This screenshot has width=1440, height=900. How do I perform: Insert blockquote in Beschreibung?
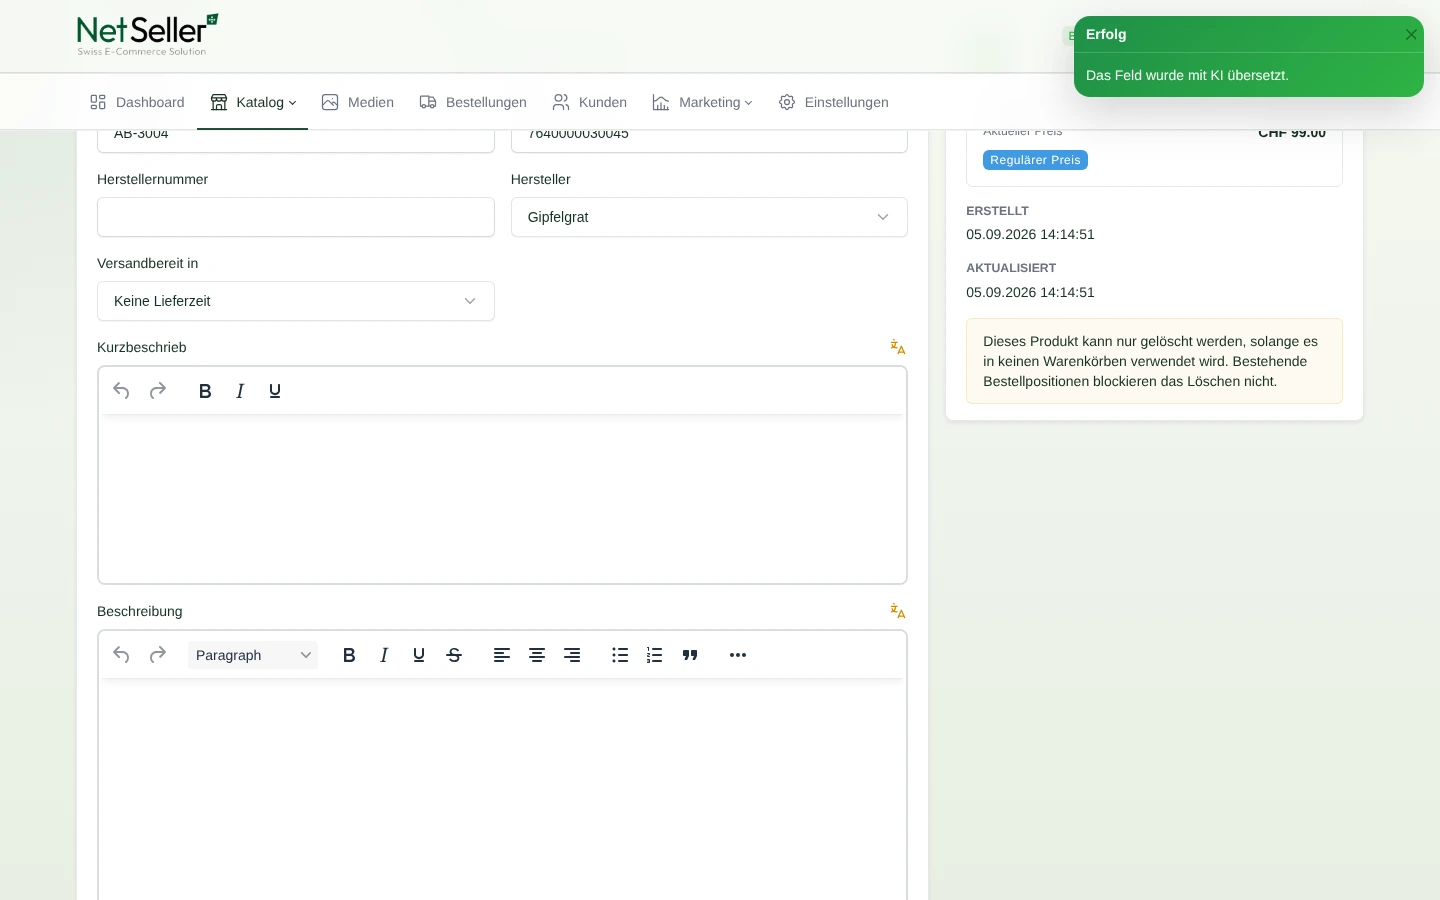(690, 655)
